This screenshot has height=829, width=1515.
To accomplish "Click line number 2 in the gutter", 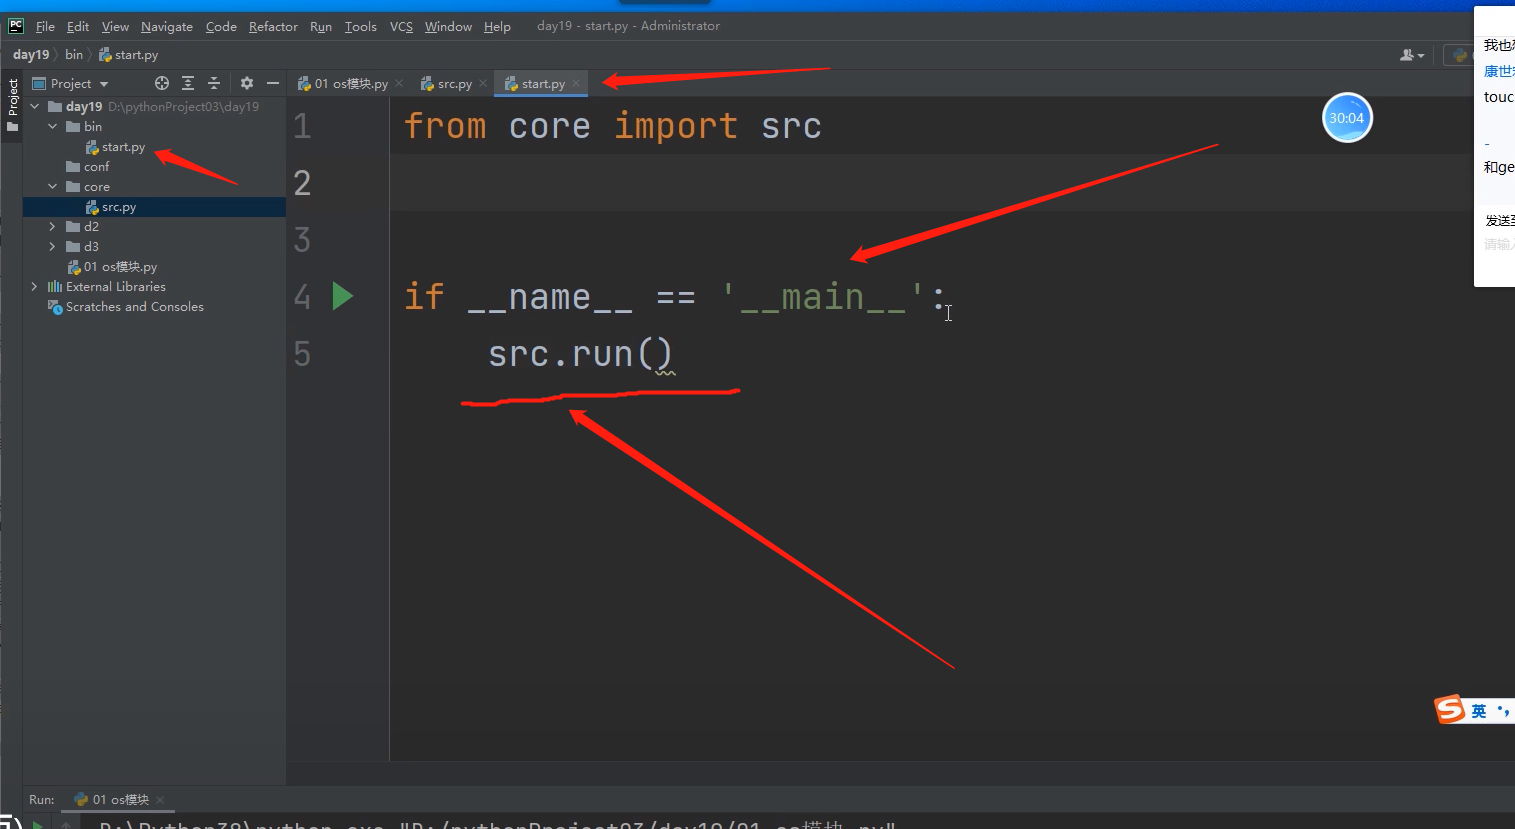I will pos(302,183).
